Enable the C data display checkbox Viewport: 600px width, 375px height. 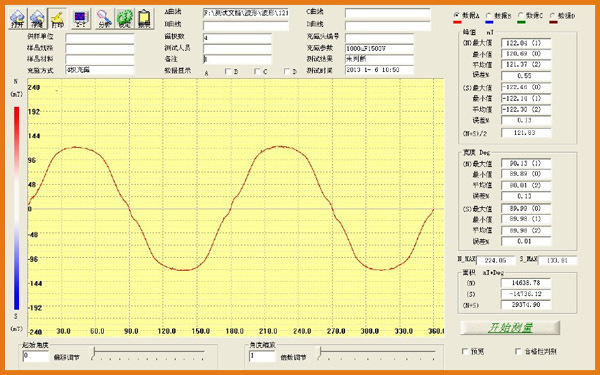coord(258,71)
